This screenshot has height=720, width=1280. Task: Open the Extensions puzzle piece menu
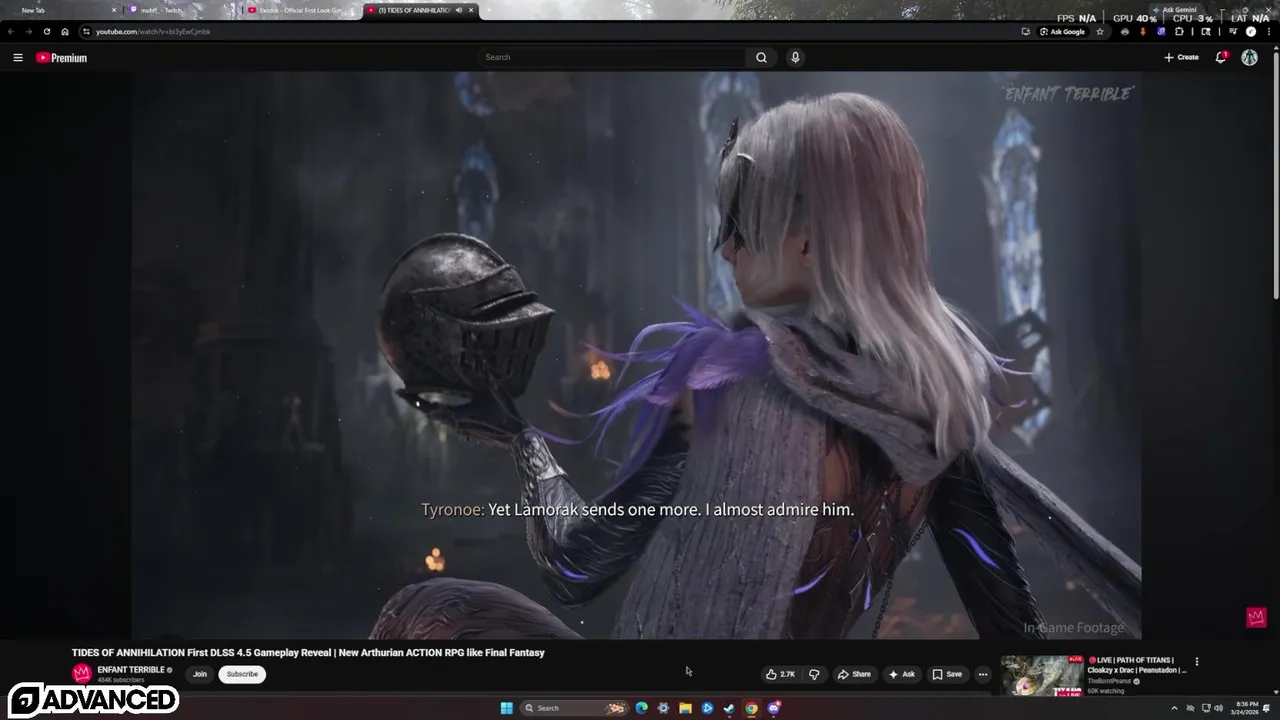pos(1179,32)
